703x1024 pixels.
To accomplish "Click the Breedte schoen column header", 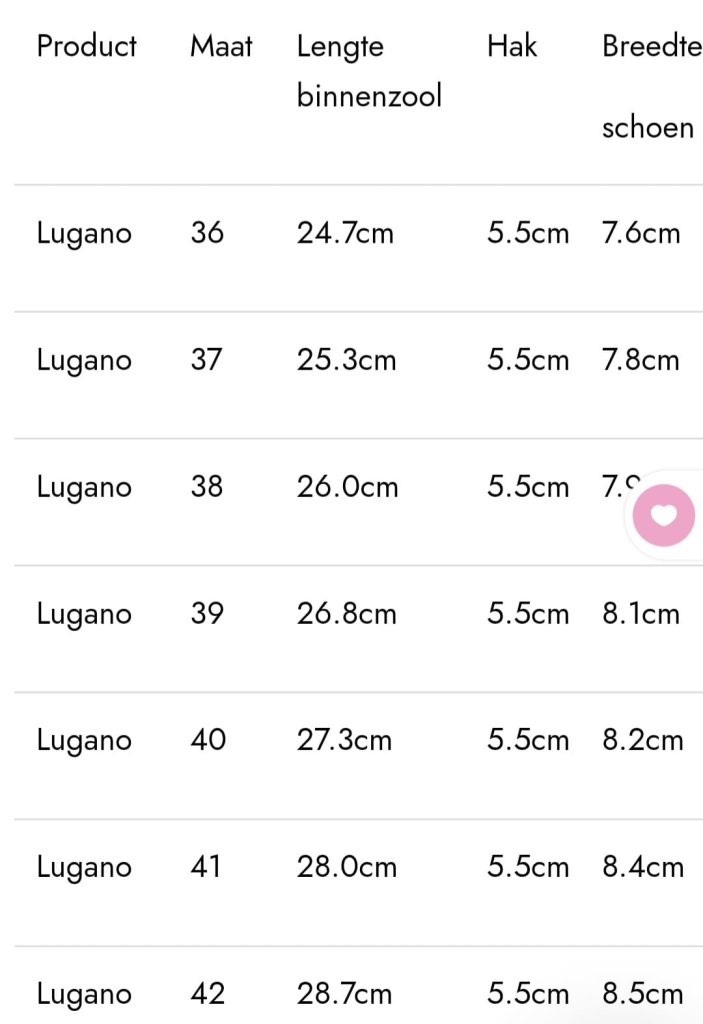I will [x=650, y=86].
